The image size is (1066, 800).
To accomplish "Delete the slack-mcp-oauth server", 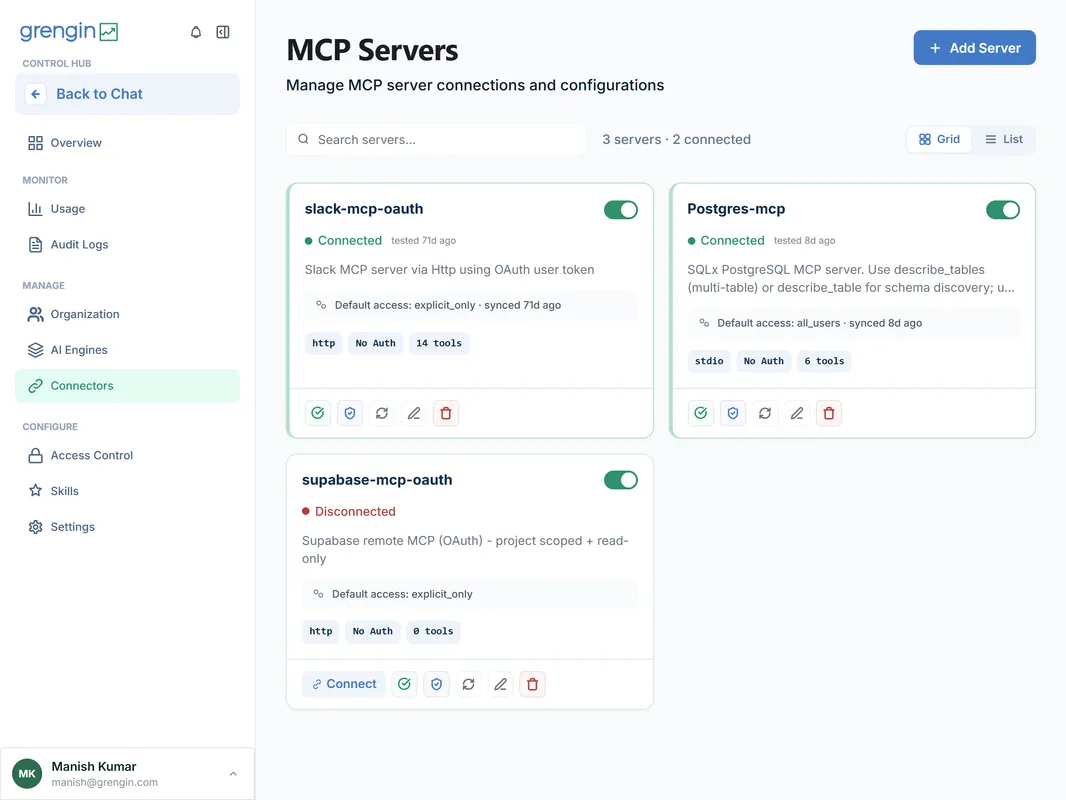I will pos(446,413).
